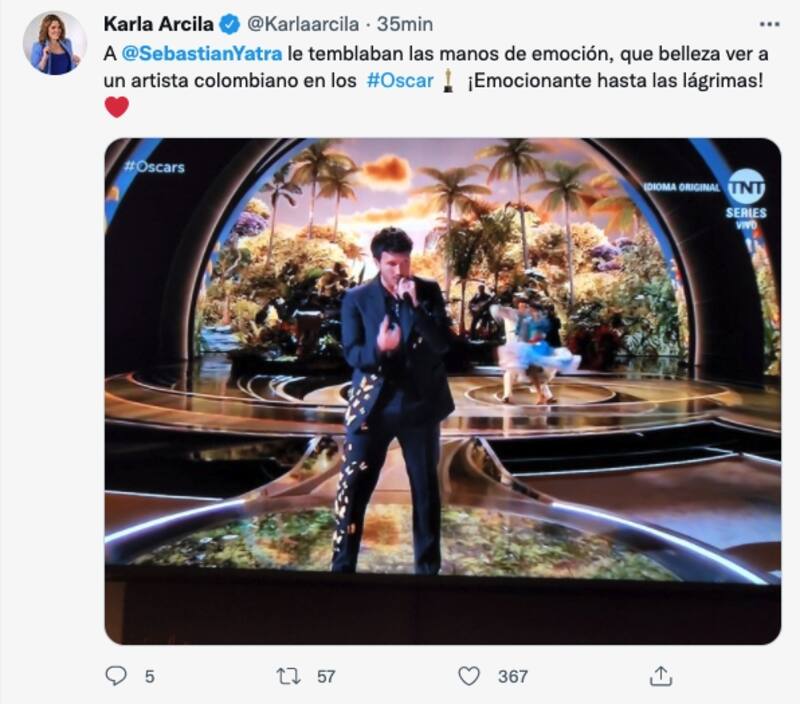Open Karla Arcila's profile picture
This screenshot has height=704, width=800.
point(54,43)
